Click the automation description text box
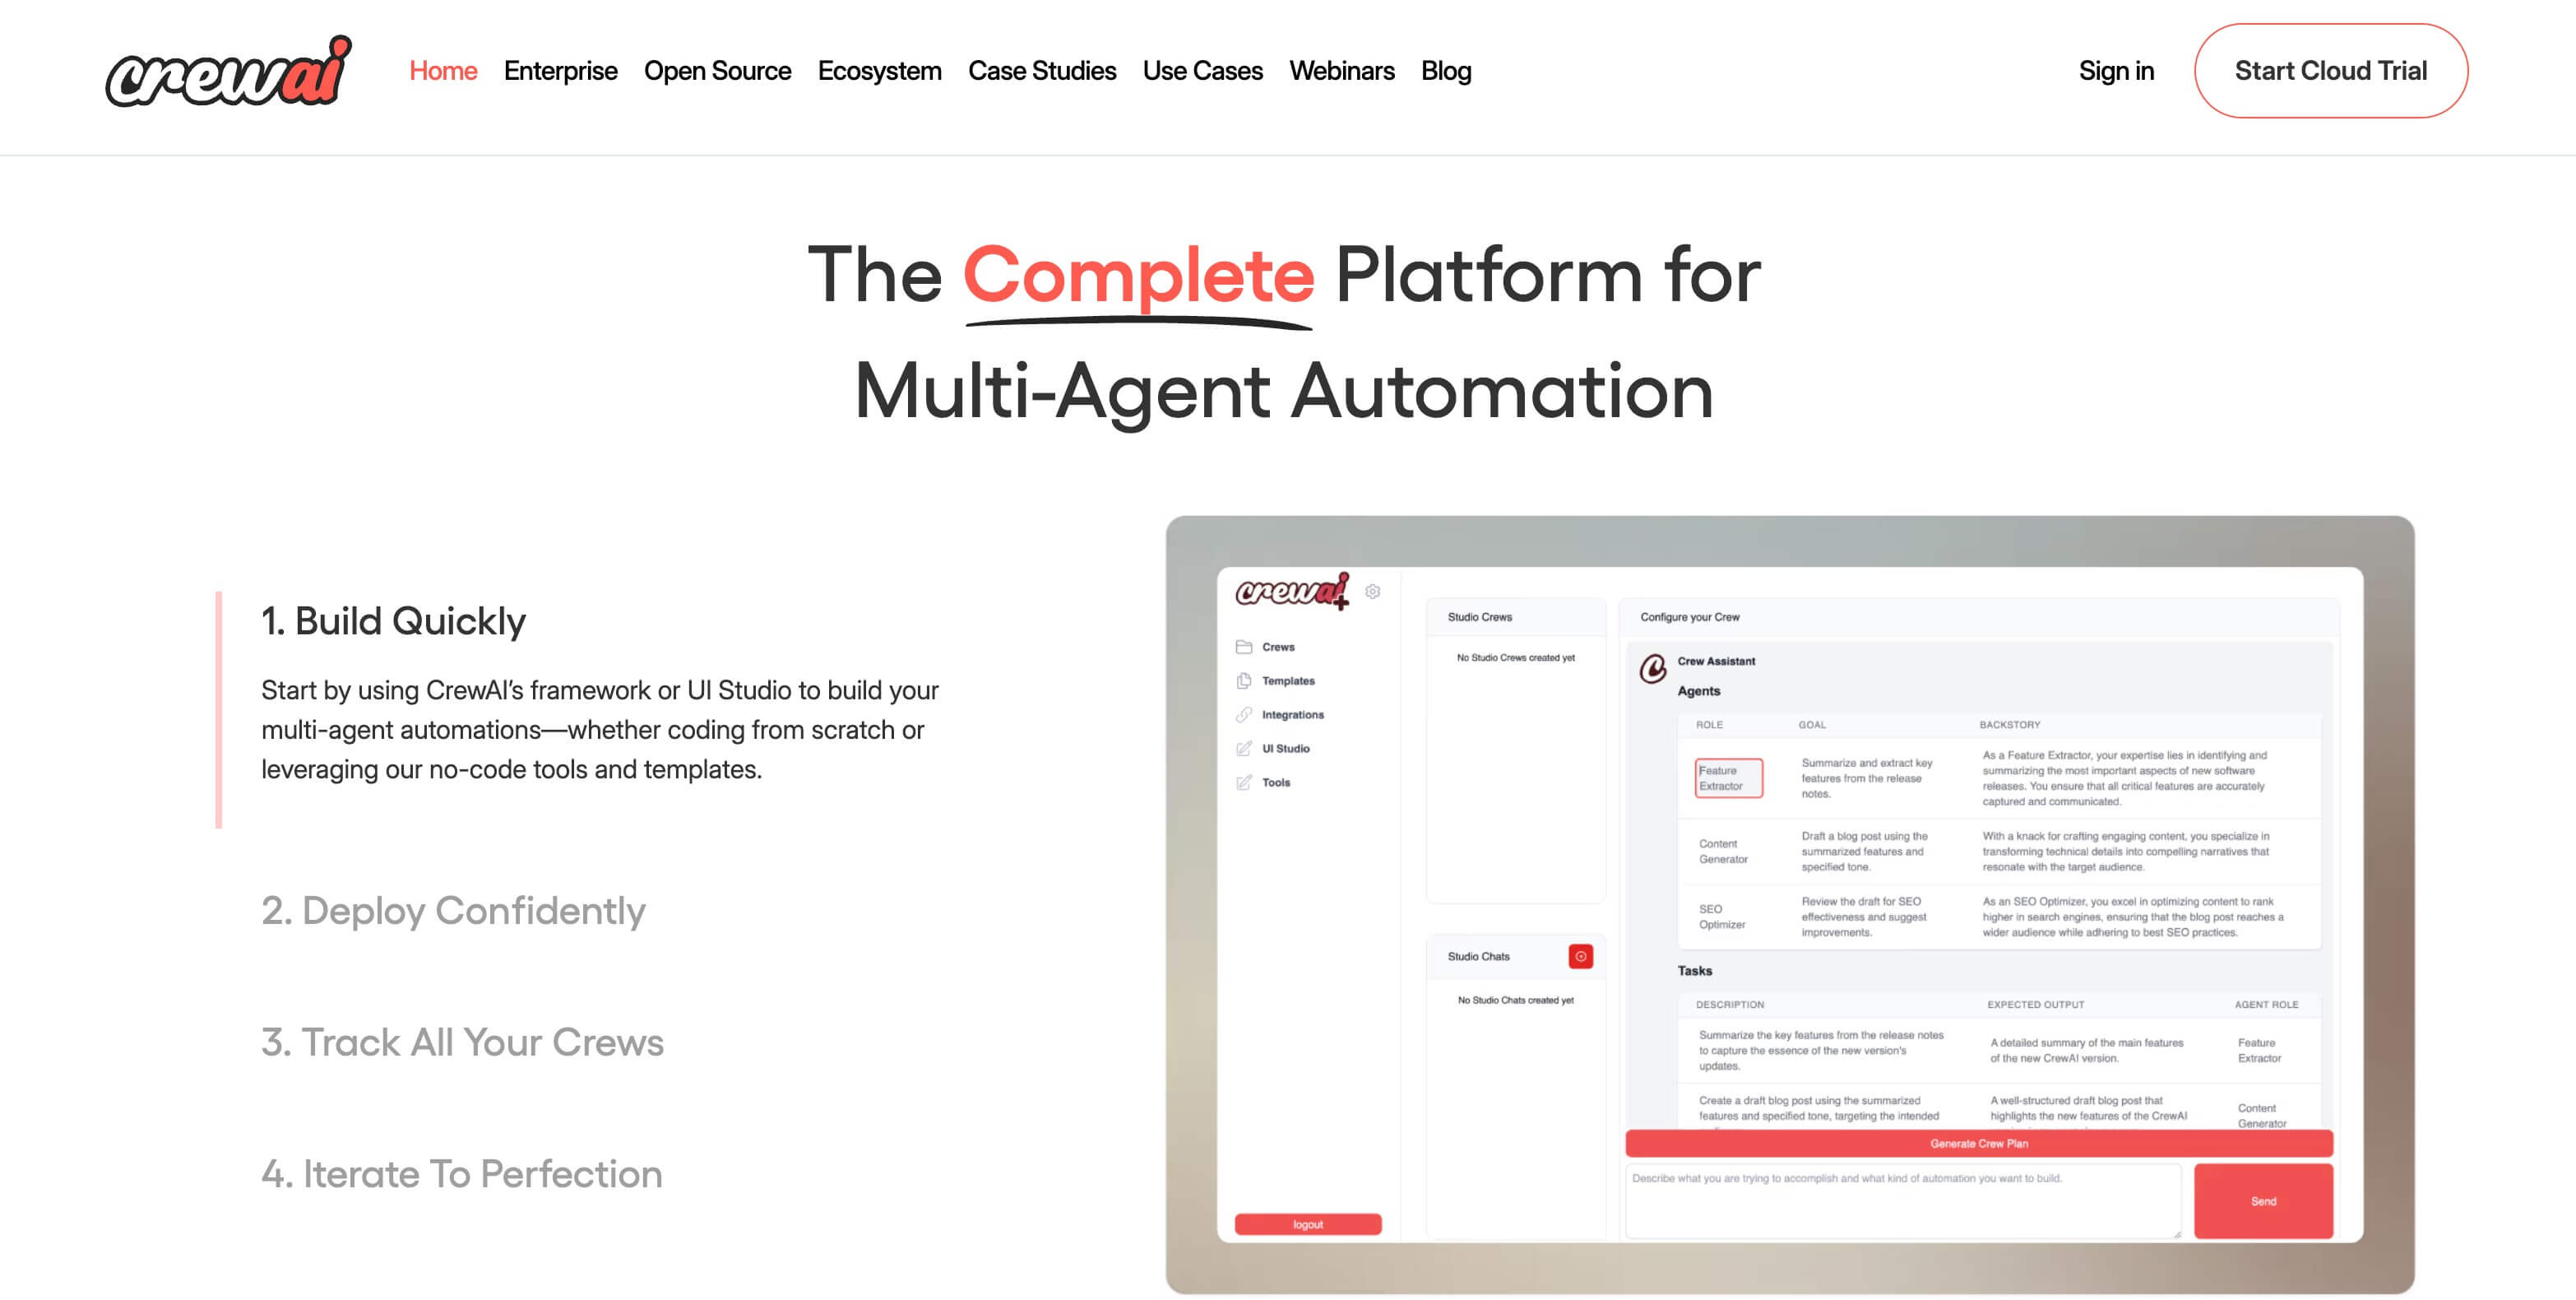Screen dimensions: 2576x1300 click(x=1902, y=1201)
